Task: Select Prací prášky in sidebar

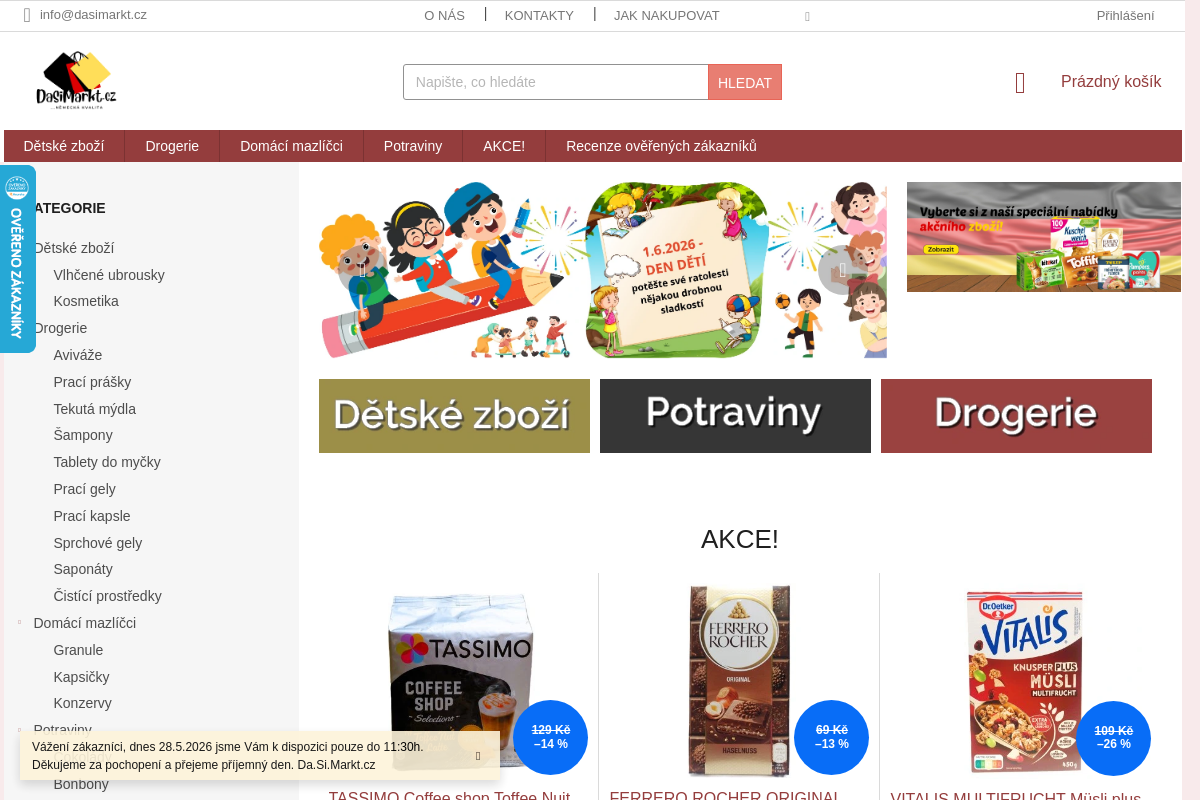Action: tap(92, 382)
